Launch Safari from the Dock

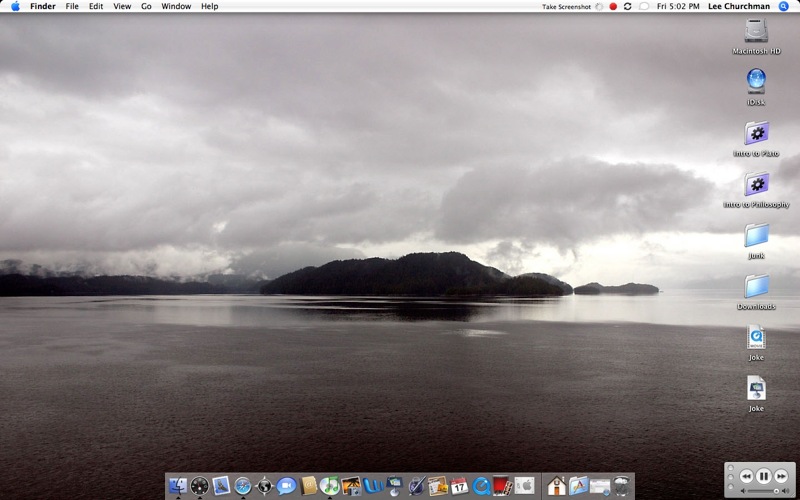pyautogui.click(x=243, y=486)
